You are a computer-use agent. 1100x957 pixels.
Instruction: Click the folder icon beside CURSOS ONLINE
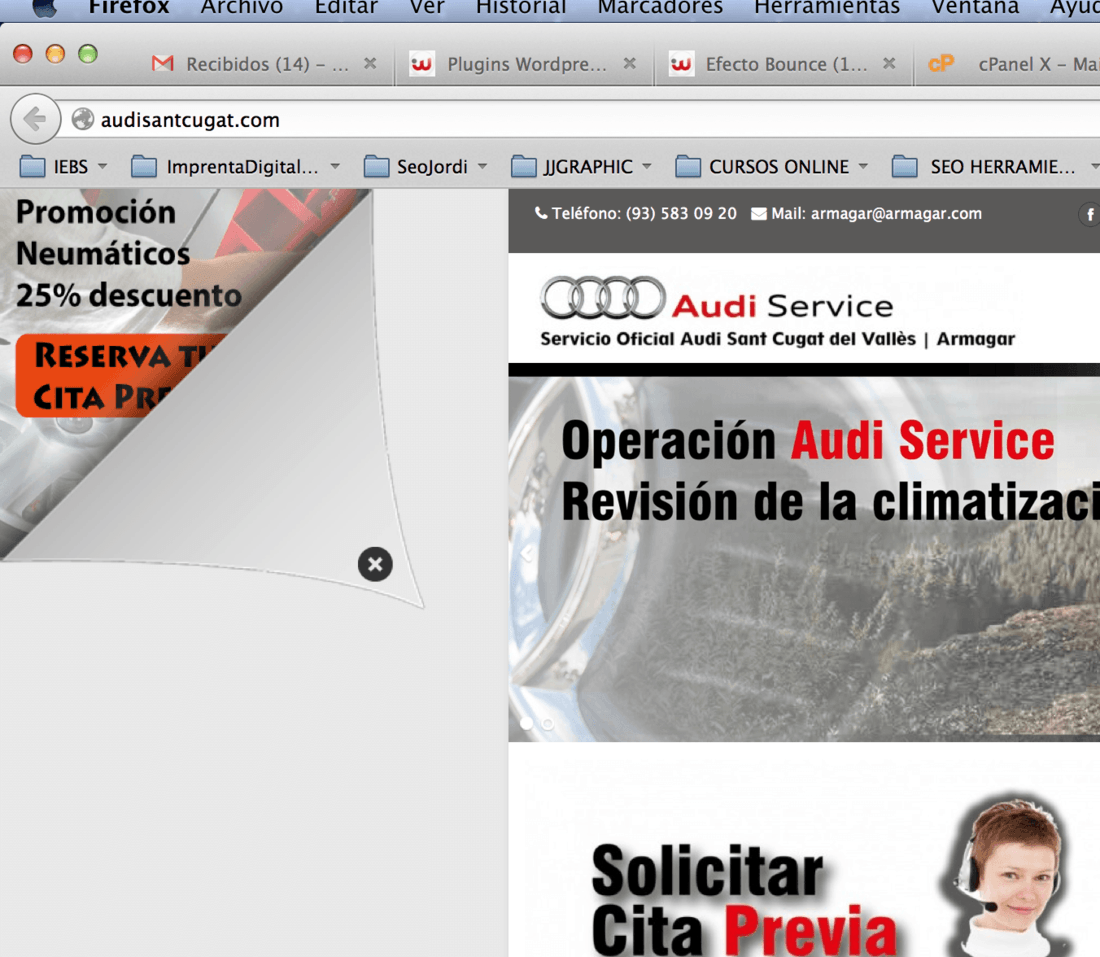pyautogui.click(x=688, y=167)
